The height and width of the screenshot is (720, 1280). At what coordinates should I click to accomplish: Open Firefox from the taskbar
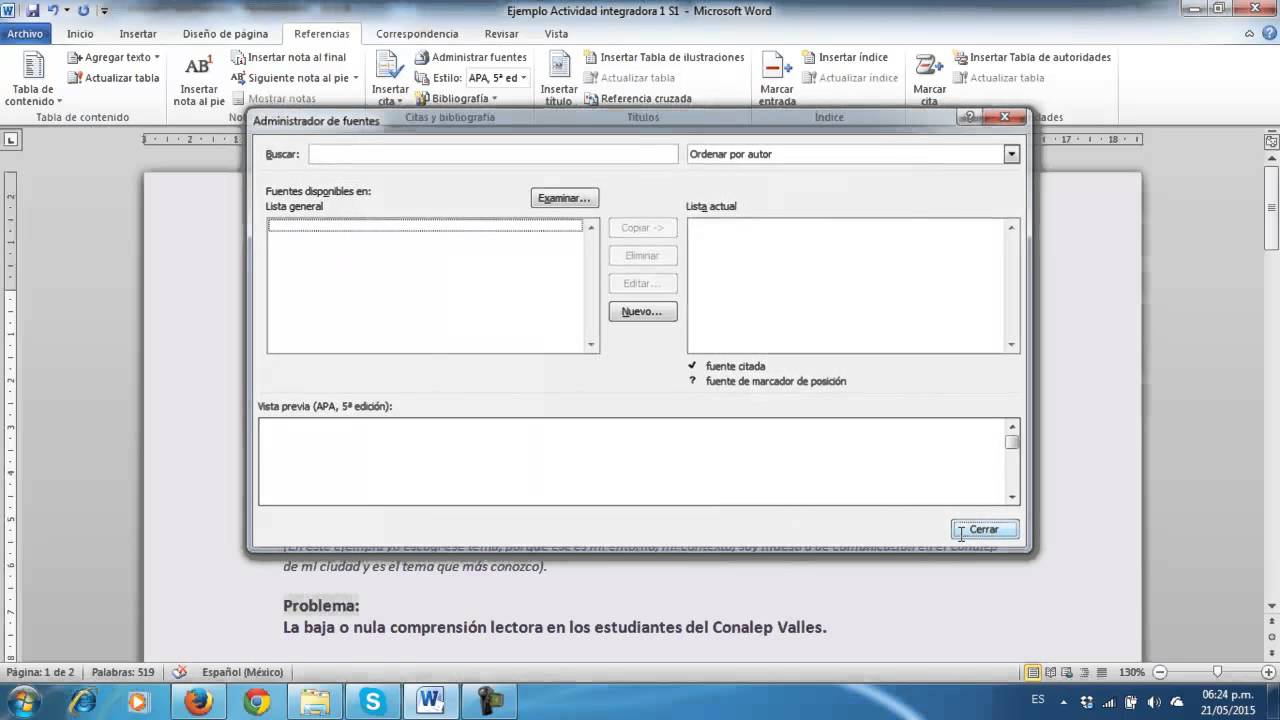[198, 701]
